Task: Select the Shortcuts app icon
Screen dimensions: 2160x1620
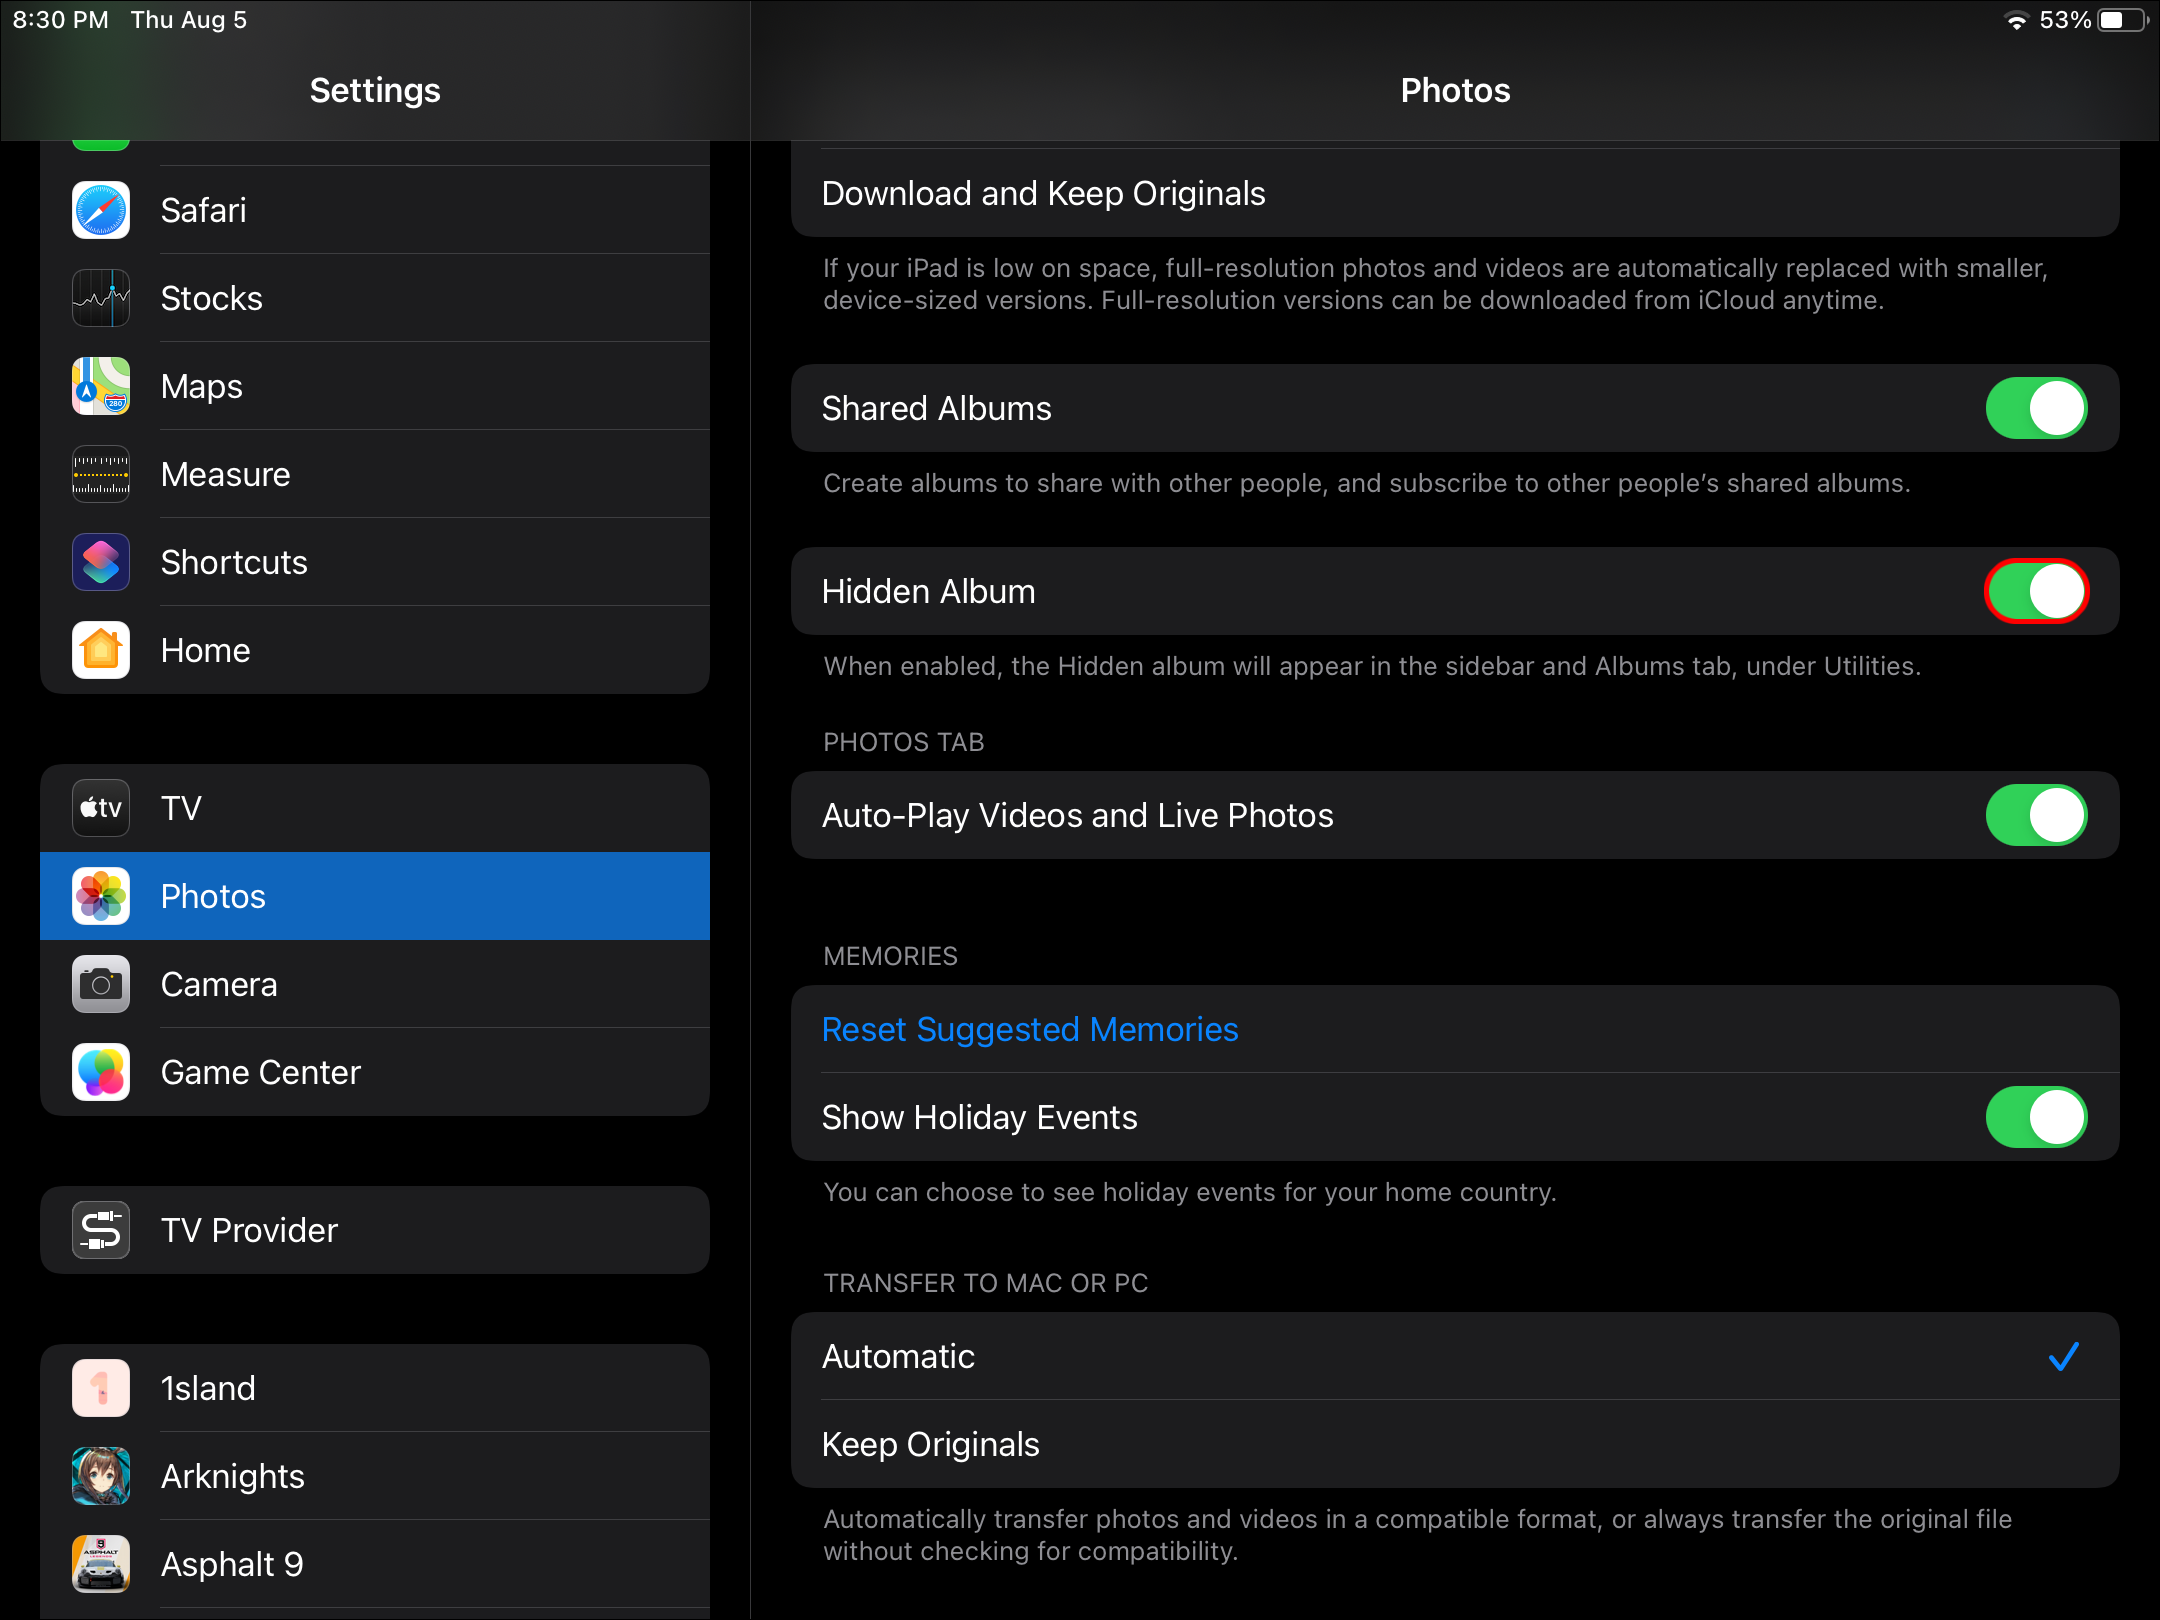Action: pos(101,562)
